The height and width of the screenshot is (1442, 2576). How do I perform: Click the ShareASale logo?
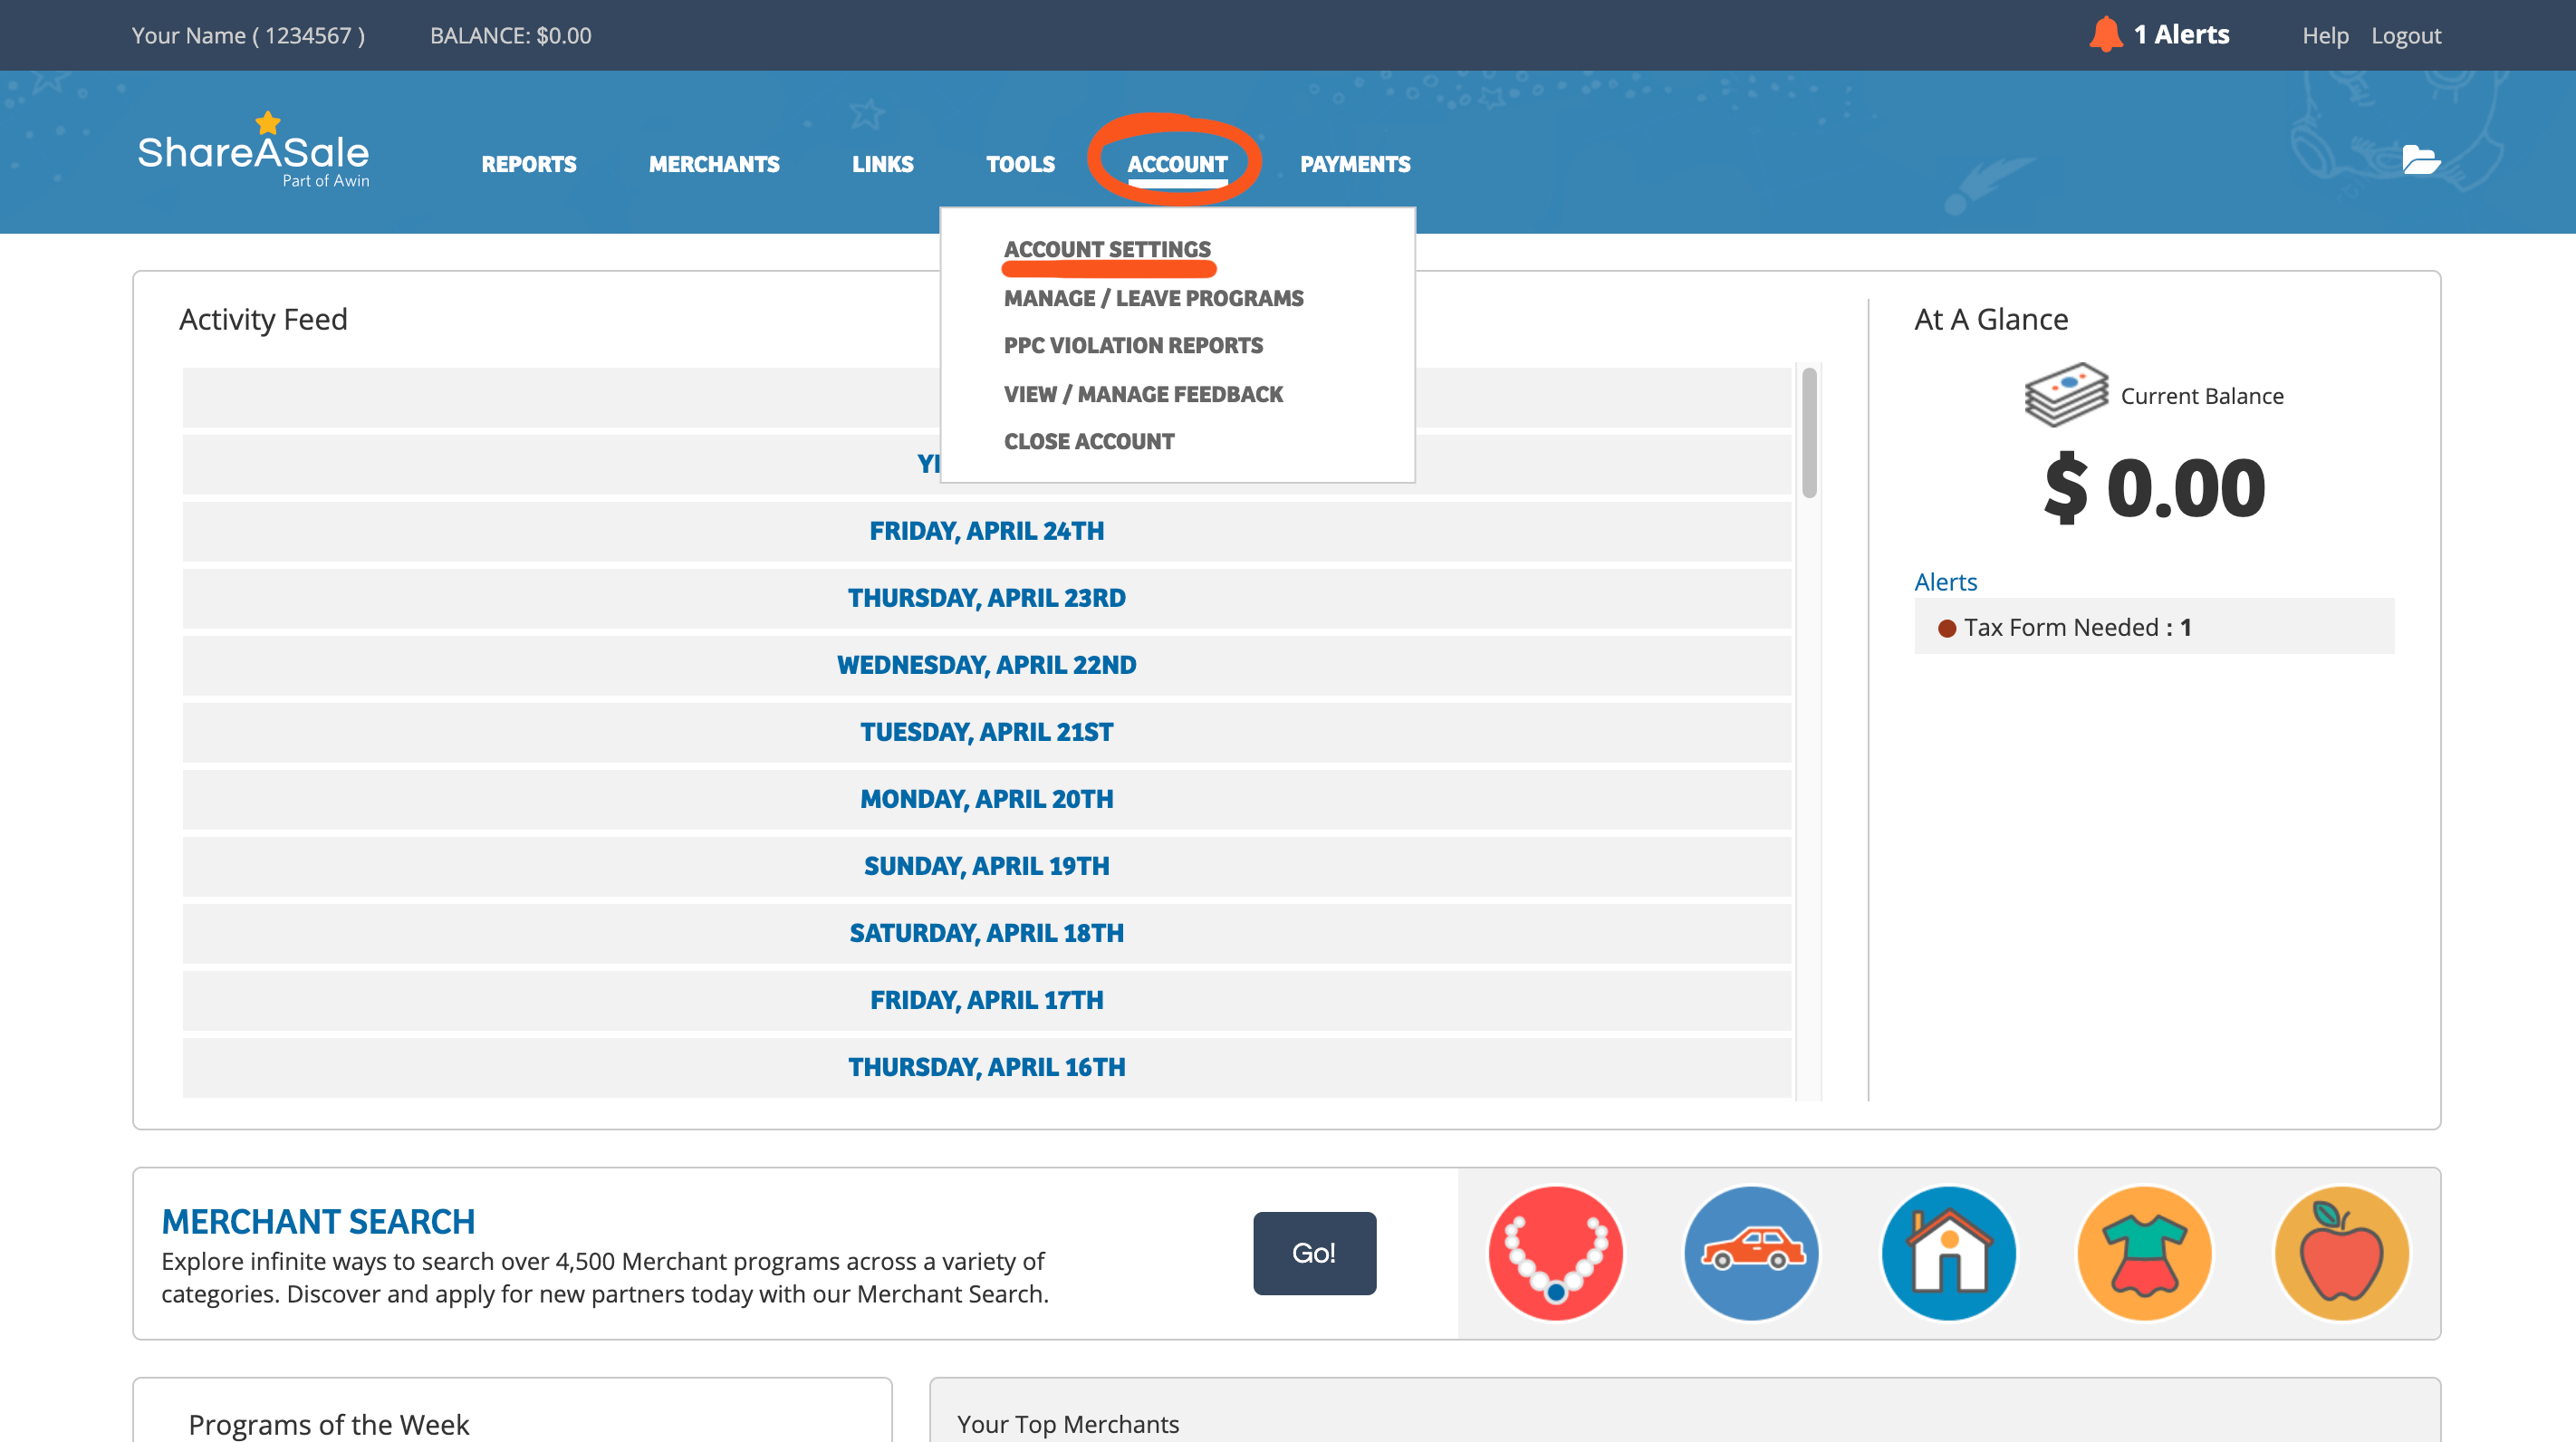click(x=254, y=150)
